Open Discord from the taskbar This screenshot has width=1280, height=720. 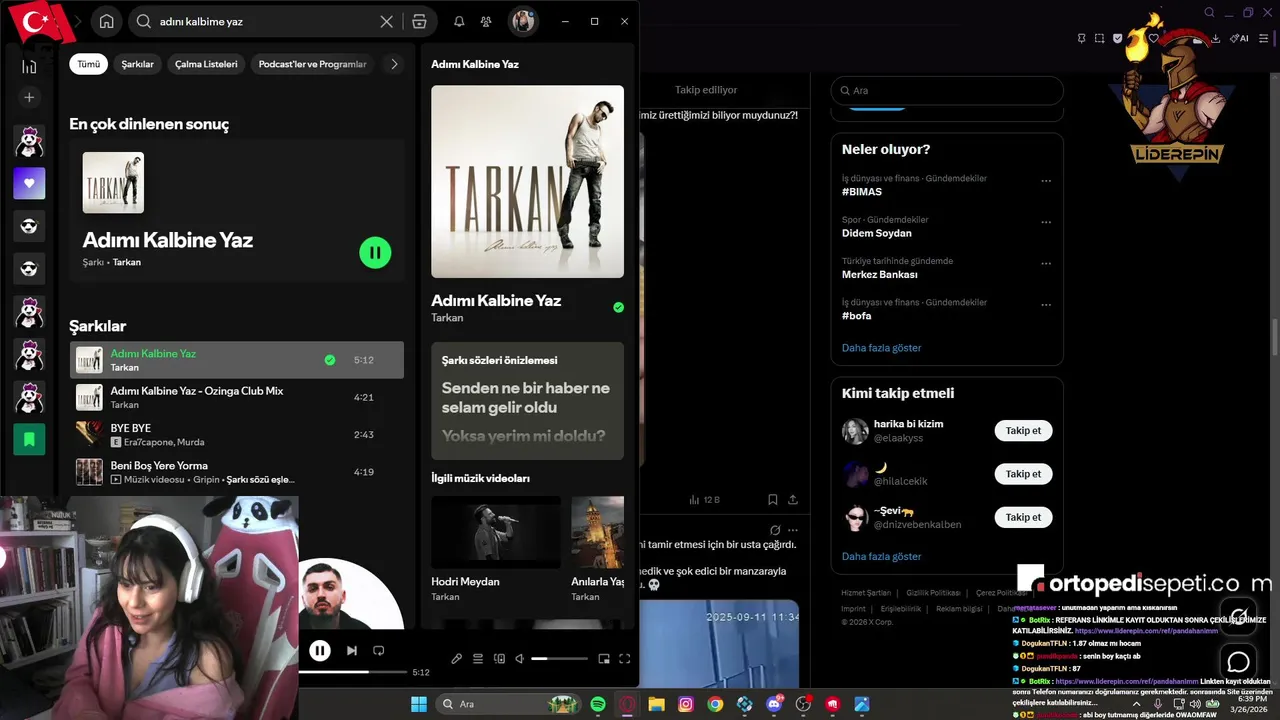pyautogui.click(x=773, y=704)
